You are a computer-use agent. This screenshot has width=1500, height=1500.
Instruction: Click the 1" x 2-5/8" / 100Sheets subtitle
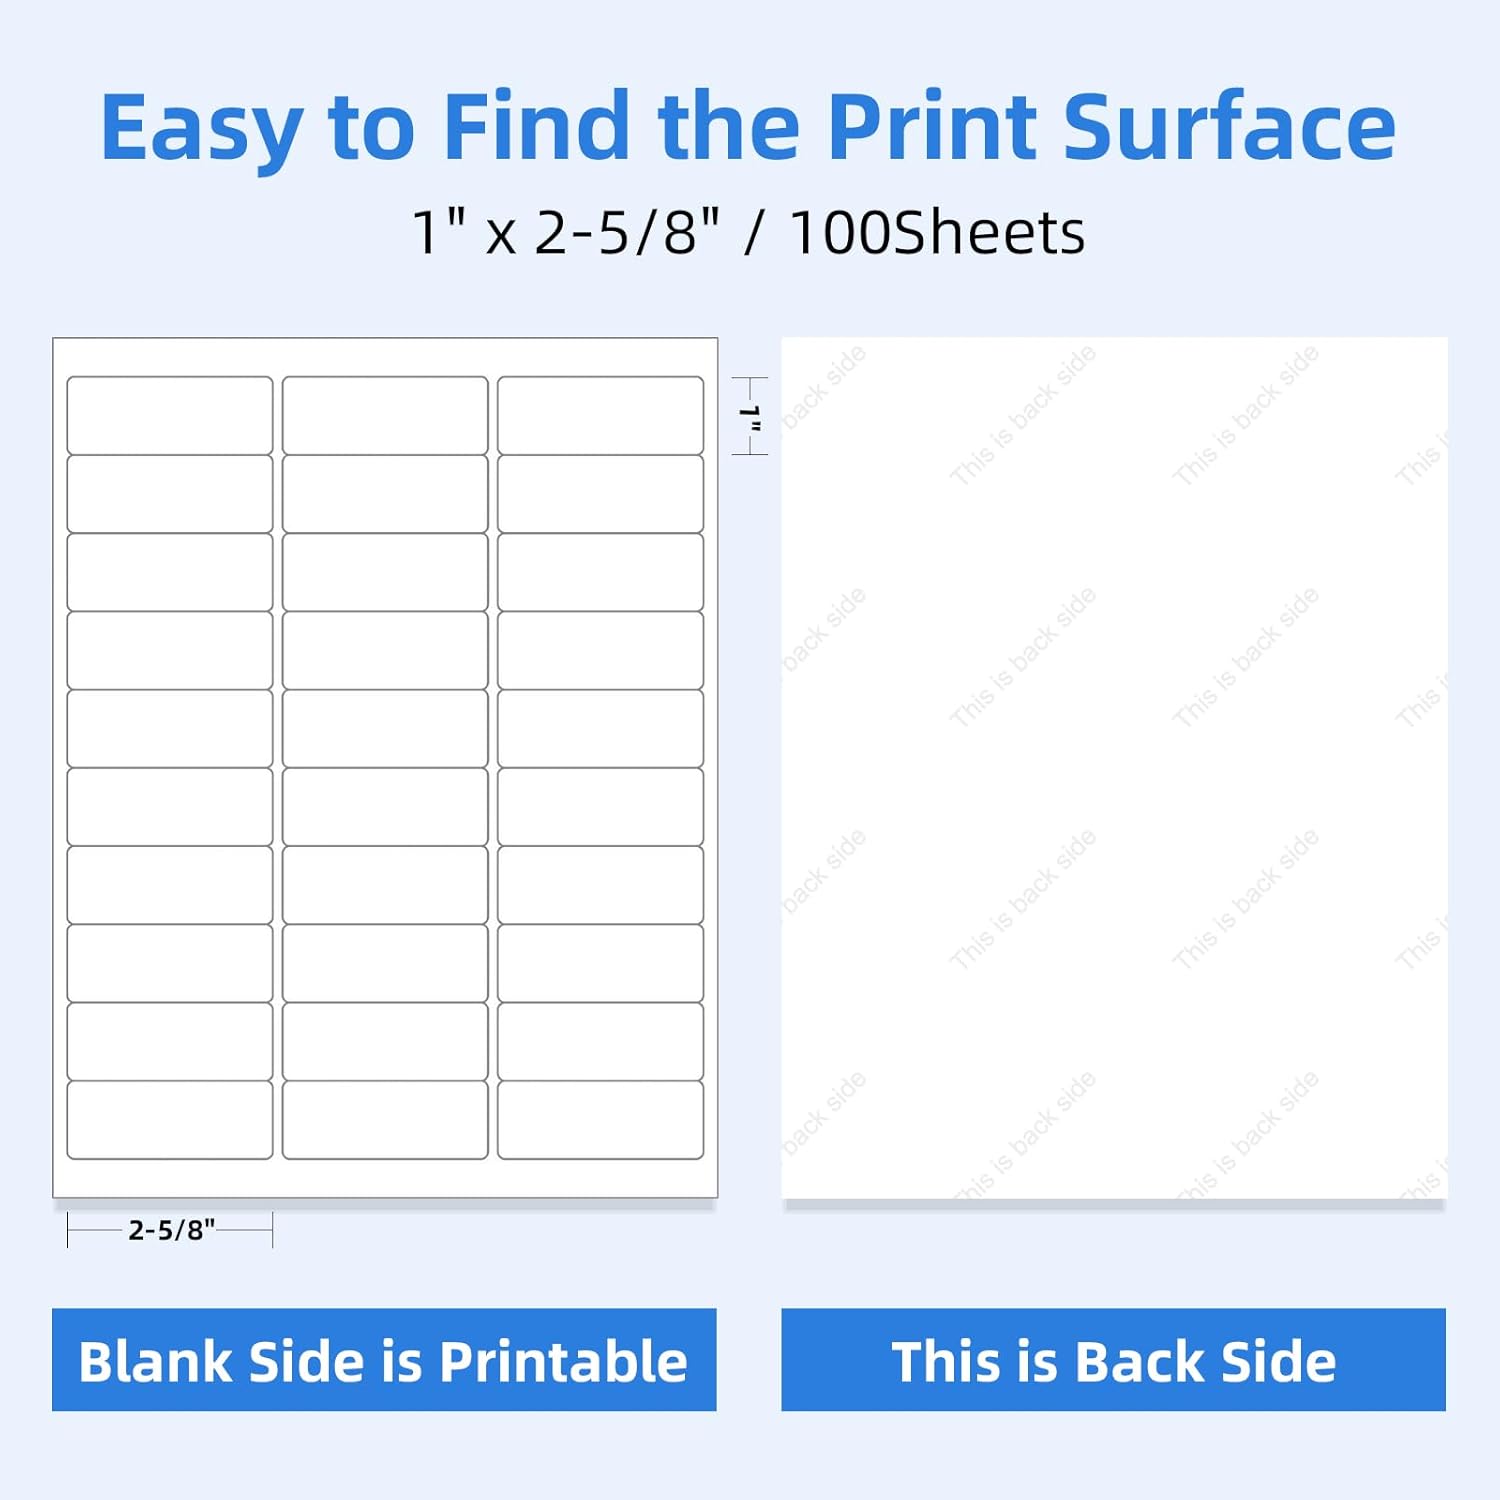[x=748, y=233]
